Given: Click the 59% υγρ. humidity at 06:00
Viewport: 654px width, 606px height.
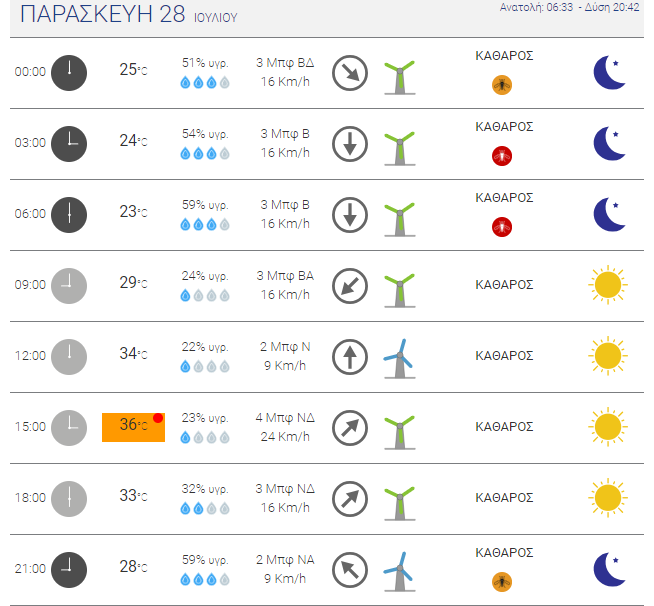Looking at the screenshot, I should 205,205.
